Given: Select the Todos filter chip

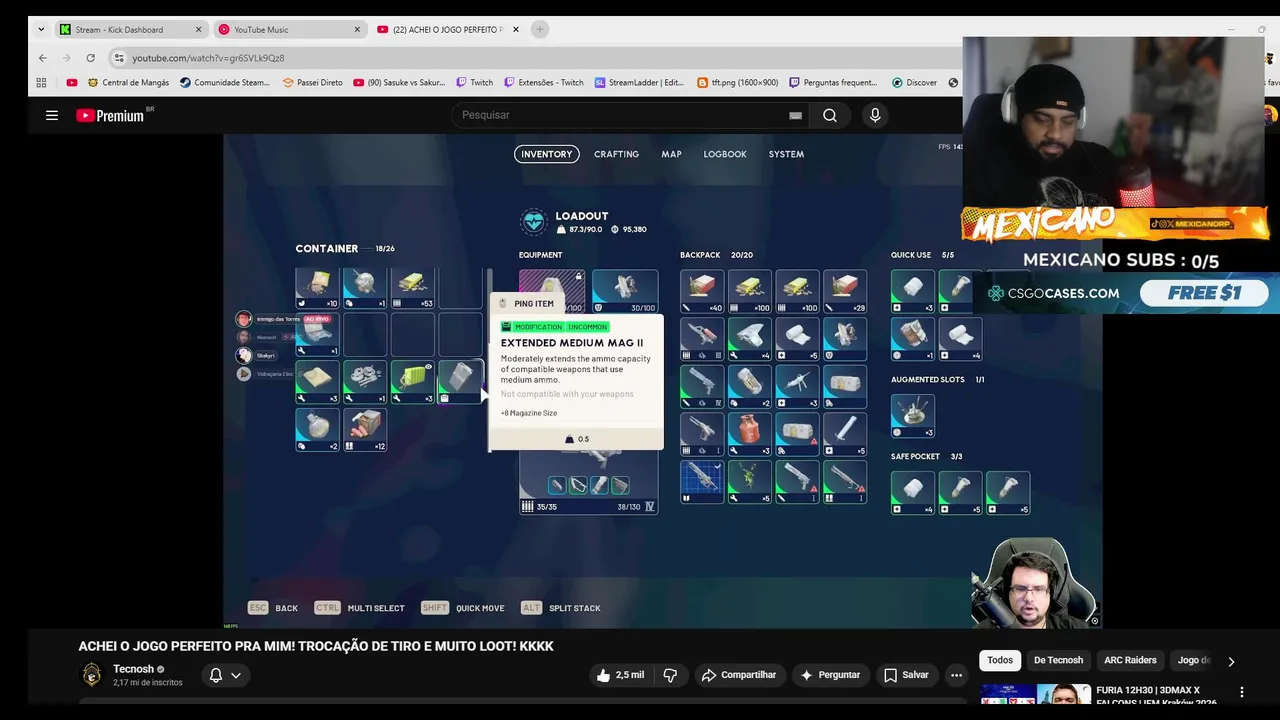Looking at the screenshot, I should pyautogui.click(x=1000, y=660).
